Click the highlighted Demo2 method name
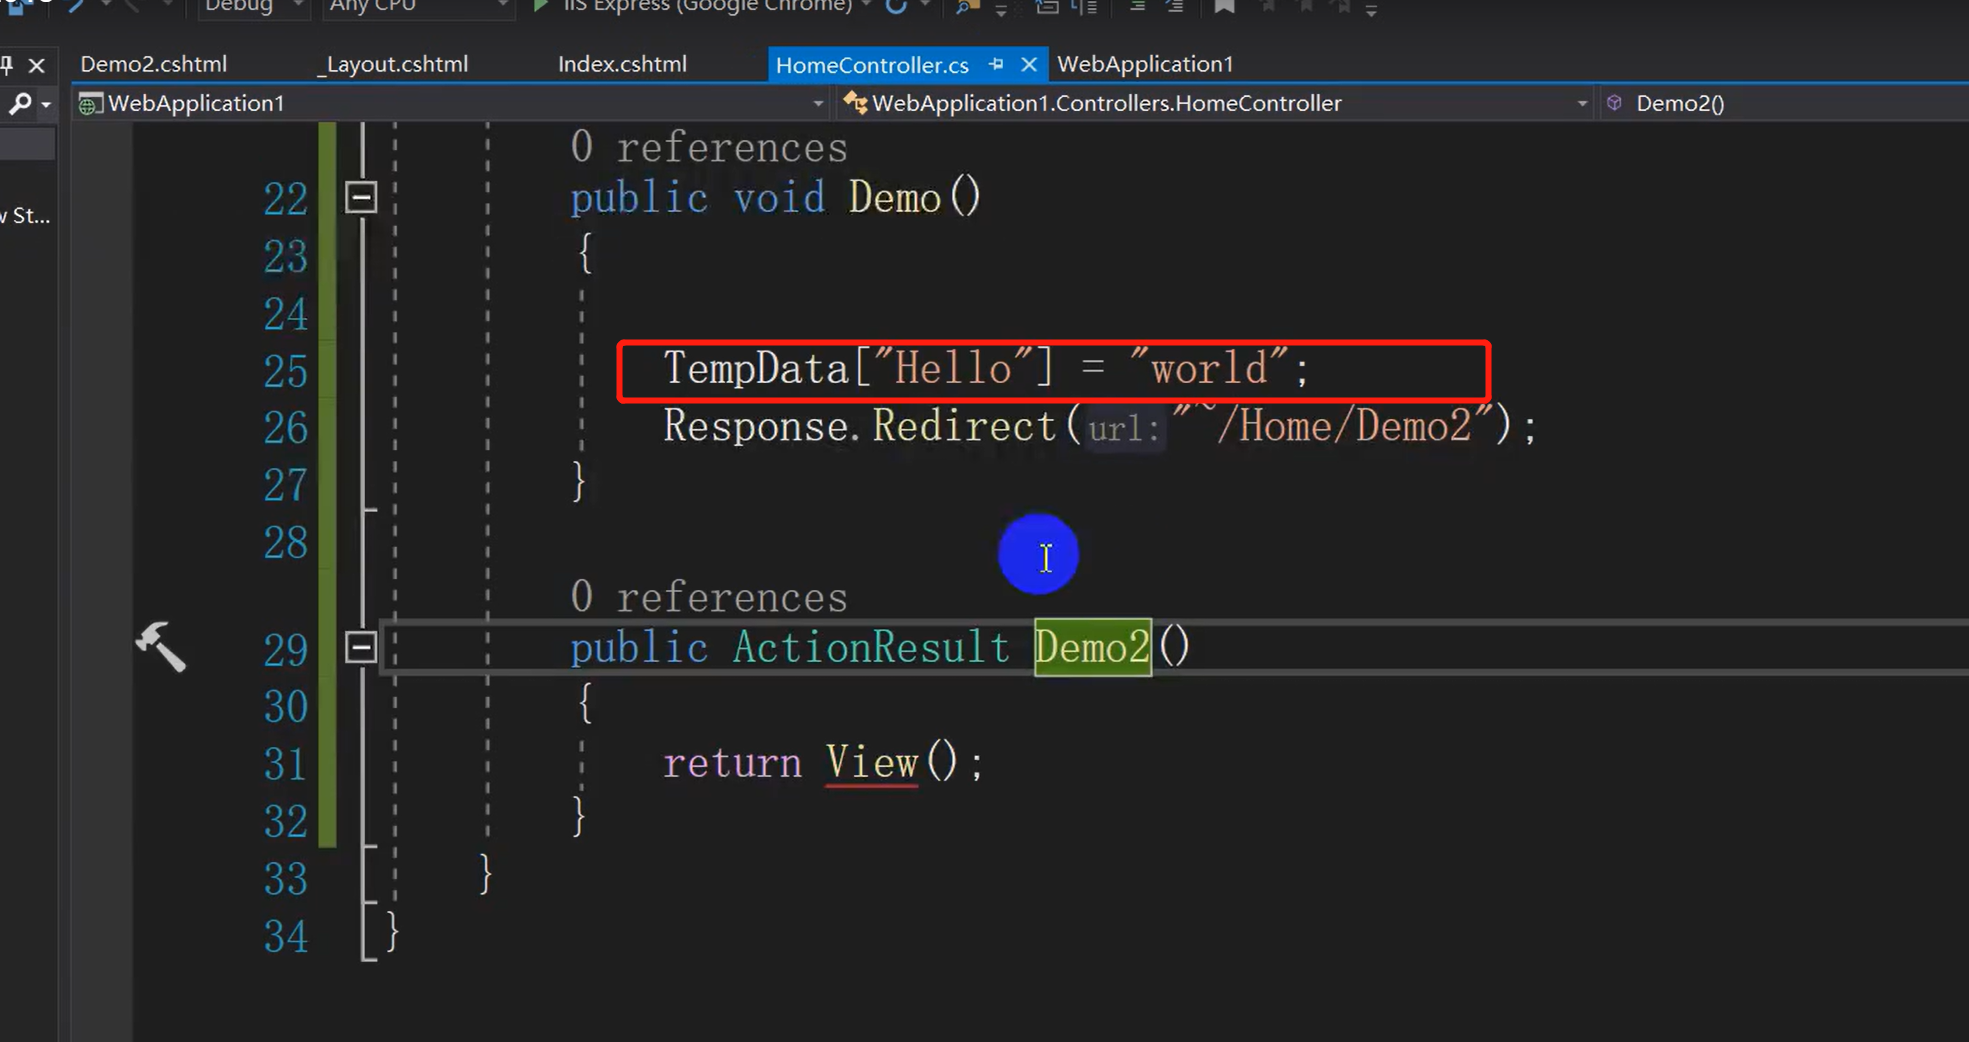 point(1092,647)
